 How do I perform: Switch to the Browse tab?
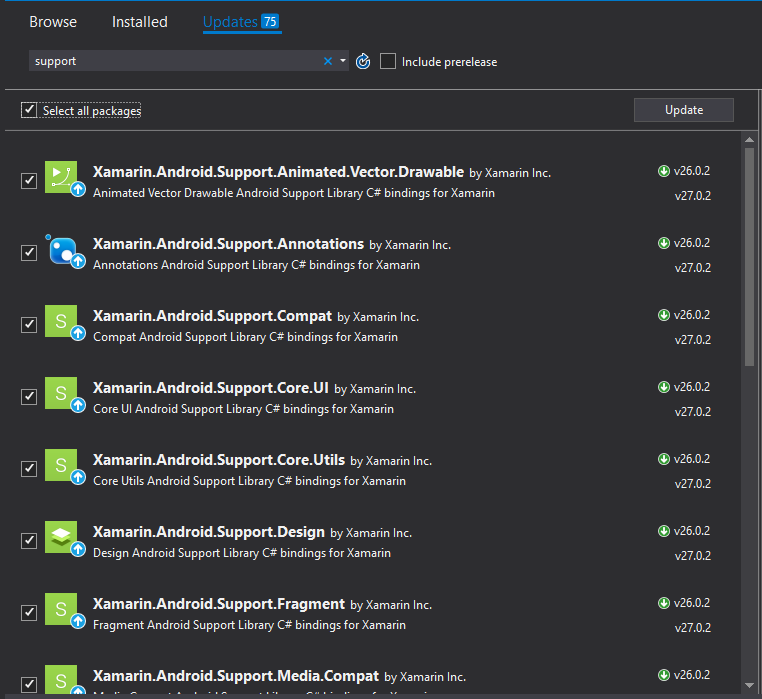[x=53, y=22]
